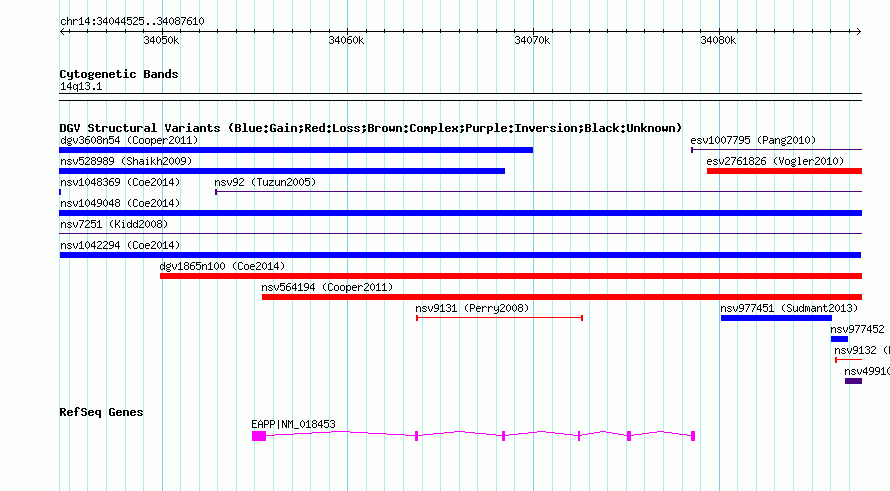Click the nsv1049048 (Coe2014) label
Image resolution: width=890 pixels, height=491 pixels.
120,203
